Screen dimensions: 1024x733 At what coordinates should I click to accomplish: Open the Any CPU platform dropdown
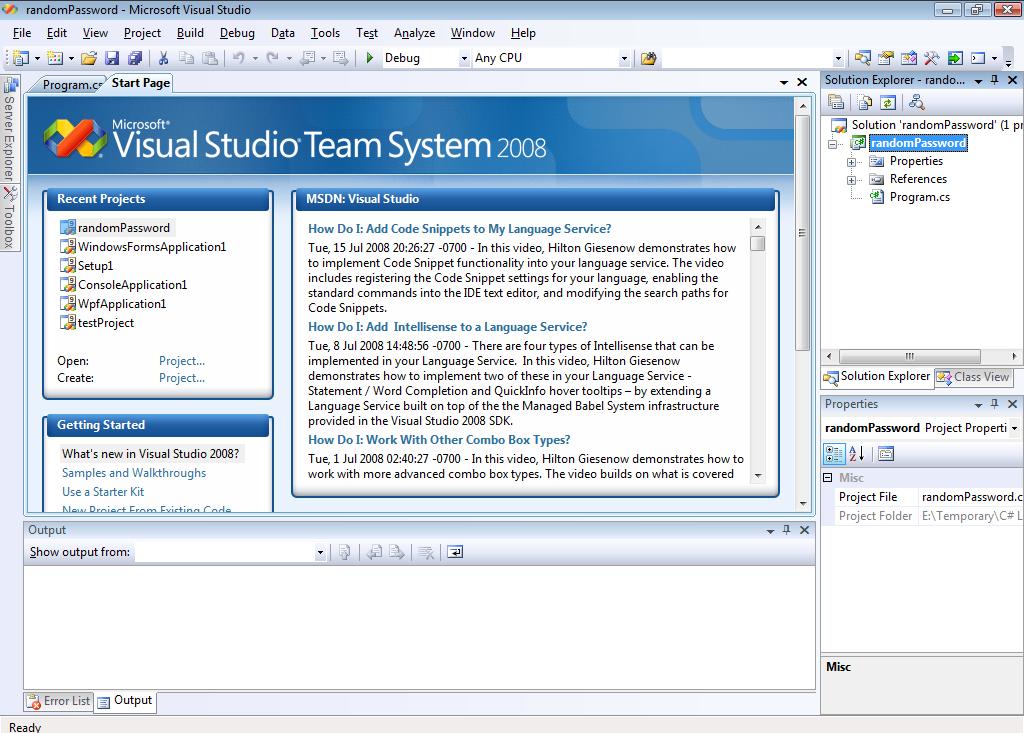point(624,58)
